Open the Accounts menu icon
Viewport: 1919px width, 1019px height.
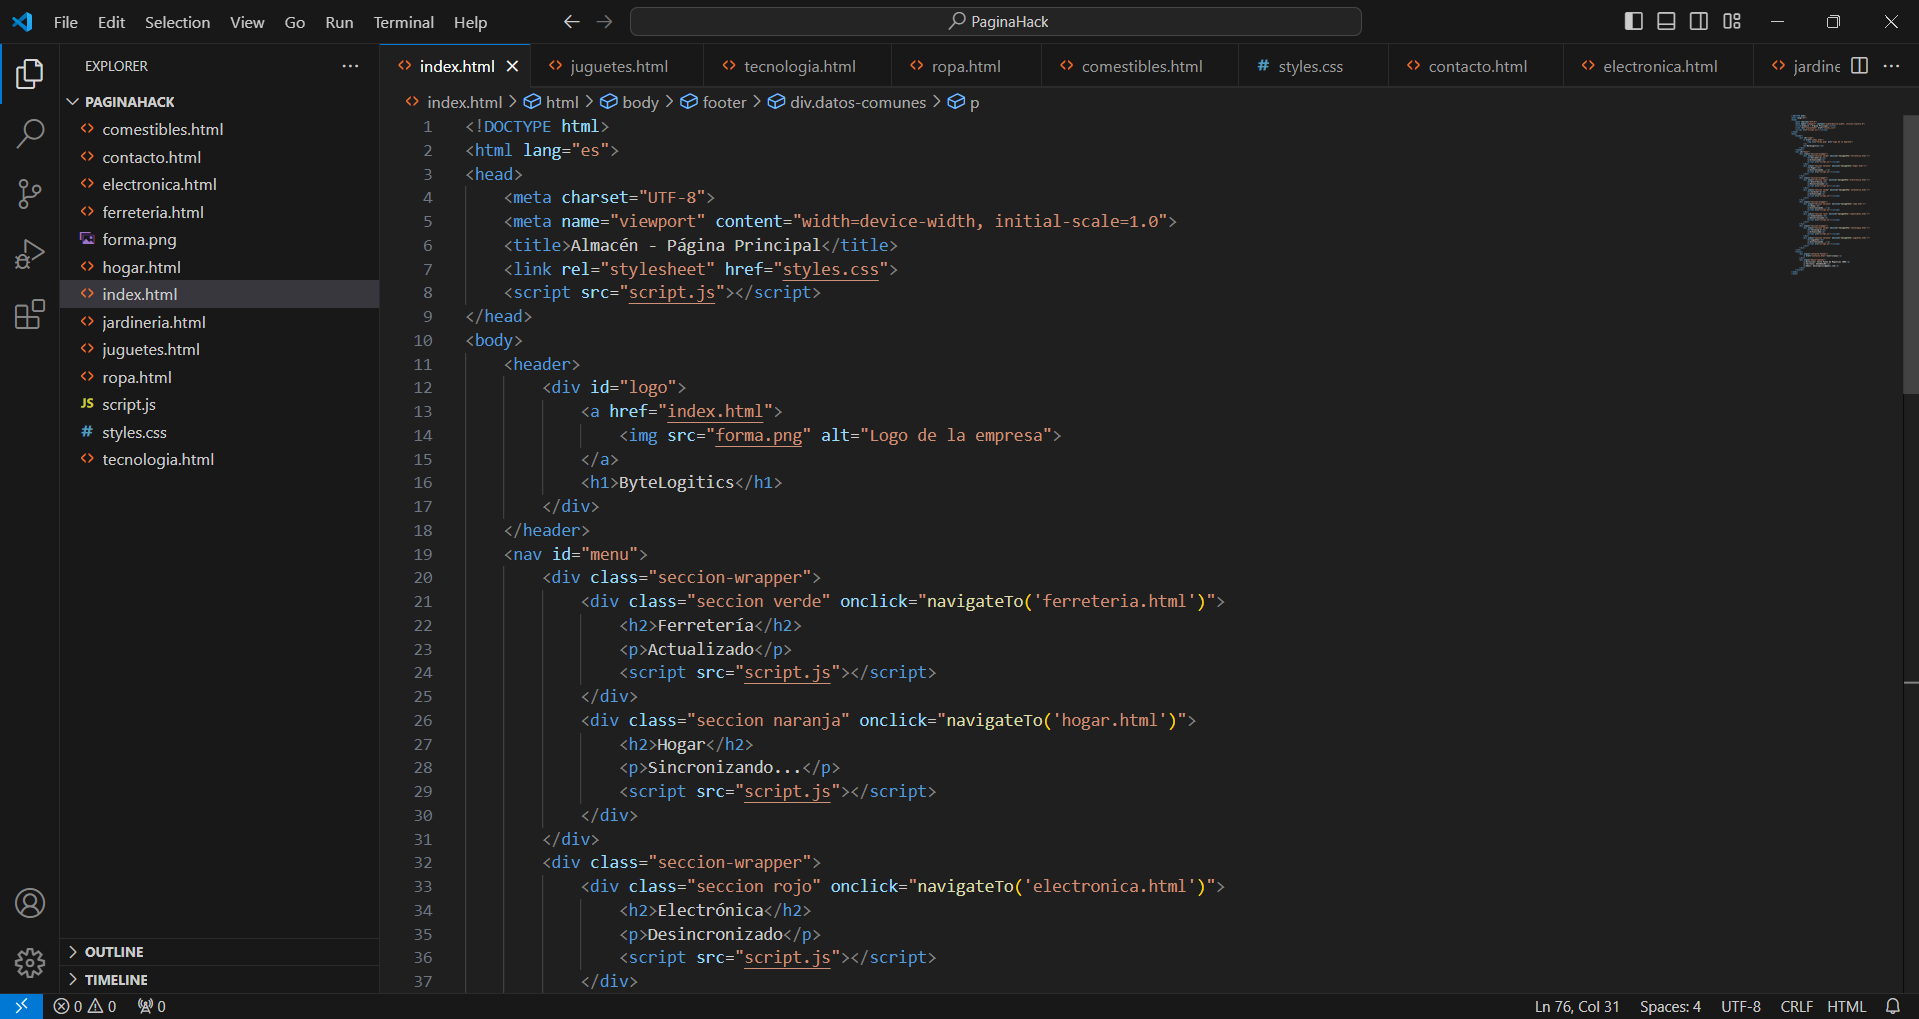coord(30,903)
